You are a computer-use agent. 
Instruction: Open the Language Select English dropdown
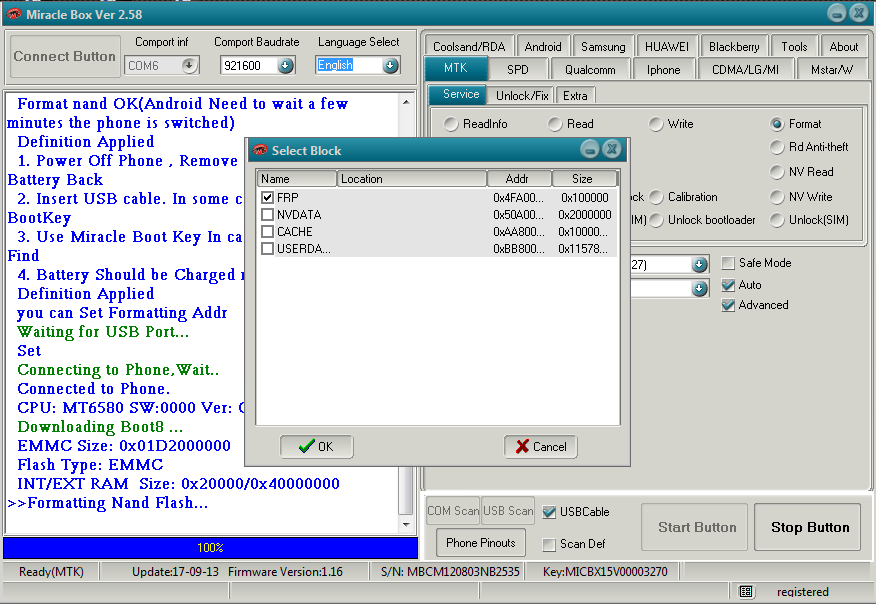[391, 65]
